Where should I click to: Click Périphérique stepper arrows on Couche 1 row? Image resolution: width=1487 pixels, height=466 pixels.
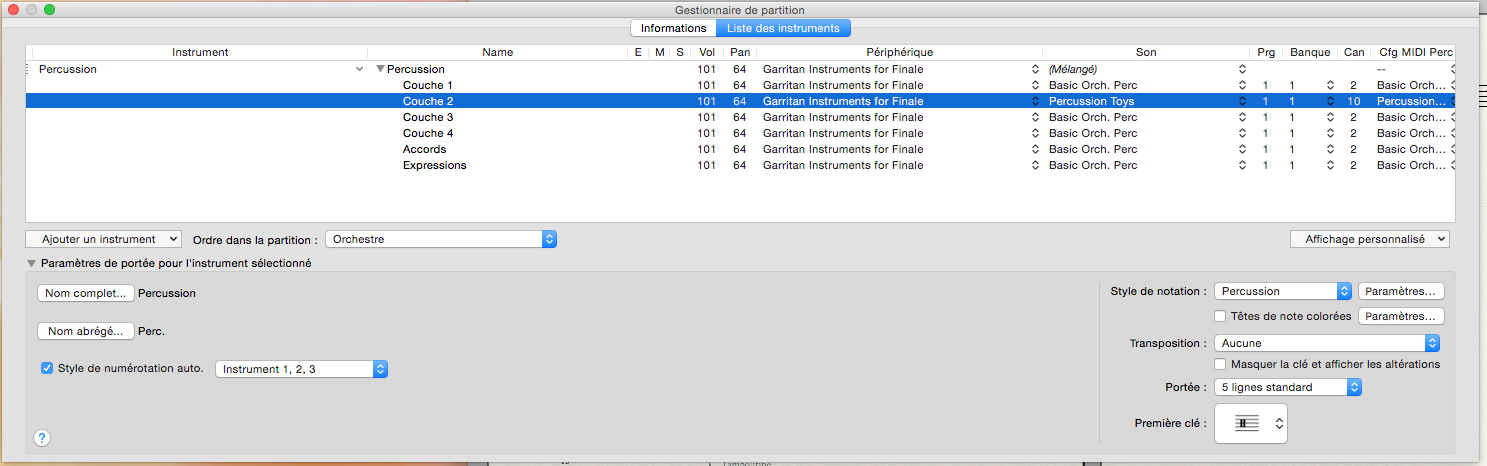(x=1035, y=85)
